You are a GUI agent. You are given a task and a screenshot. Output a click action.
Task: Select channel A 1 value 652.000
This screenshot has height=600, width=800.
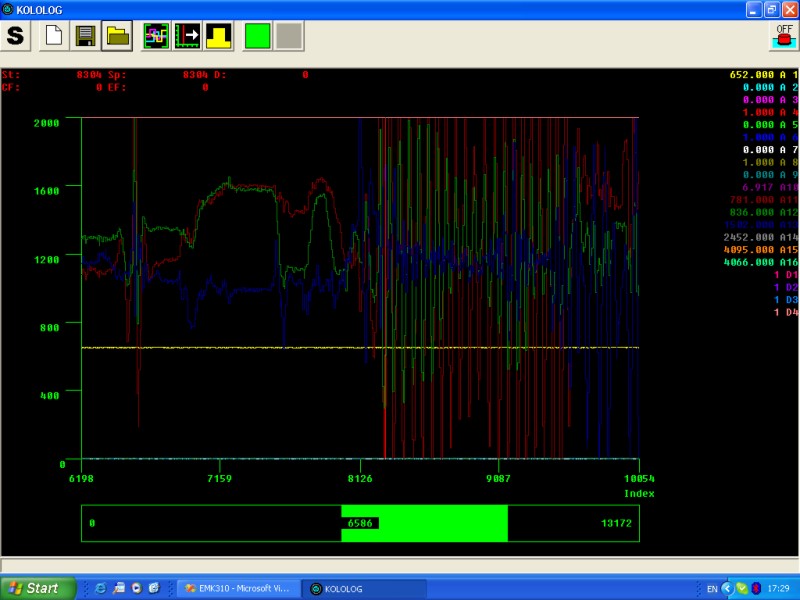click(x=763, y=74)
